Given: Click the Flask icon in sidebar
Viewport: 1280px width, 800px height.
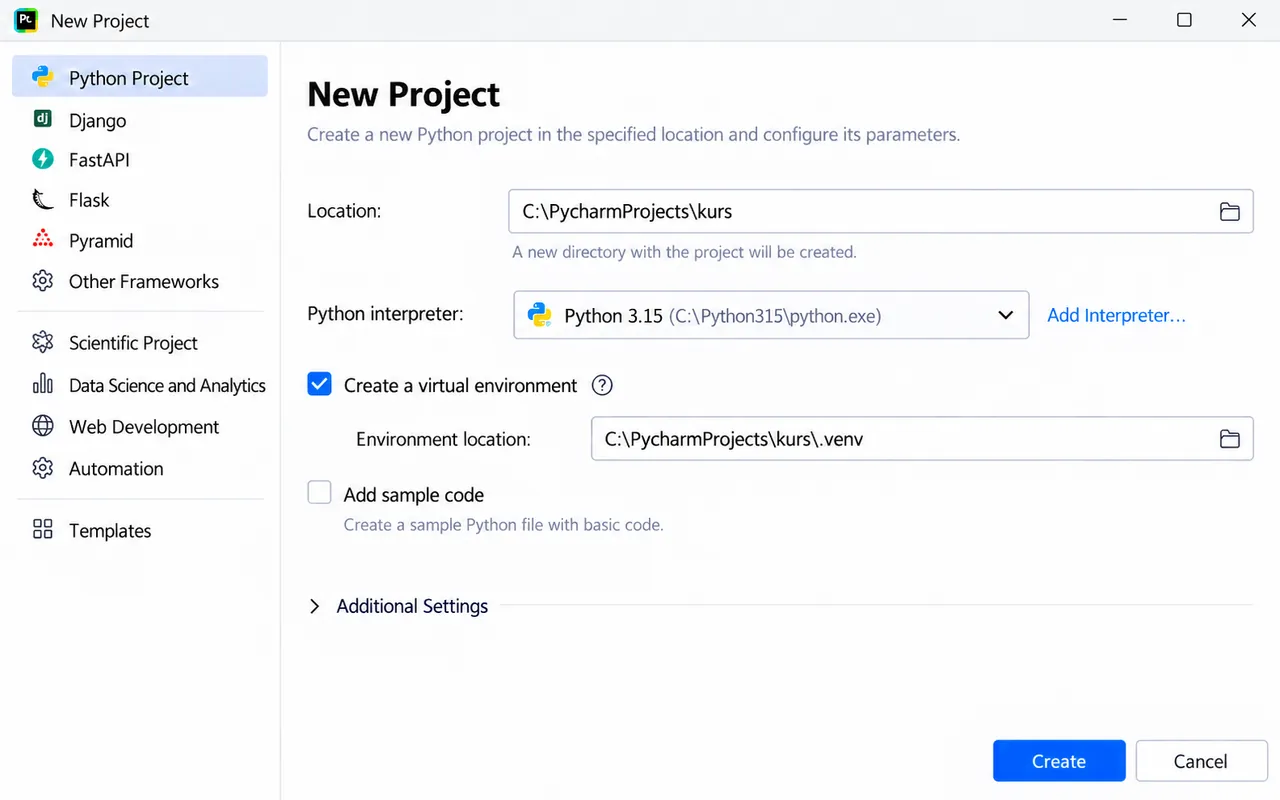Looking at the screenshot, I should pyautogui.click(x=42, y=200).
